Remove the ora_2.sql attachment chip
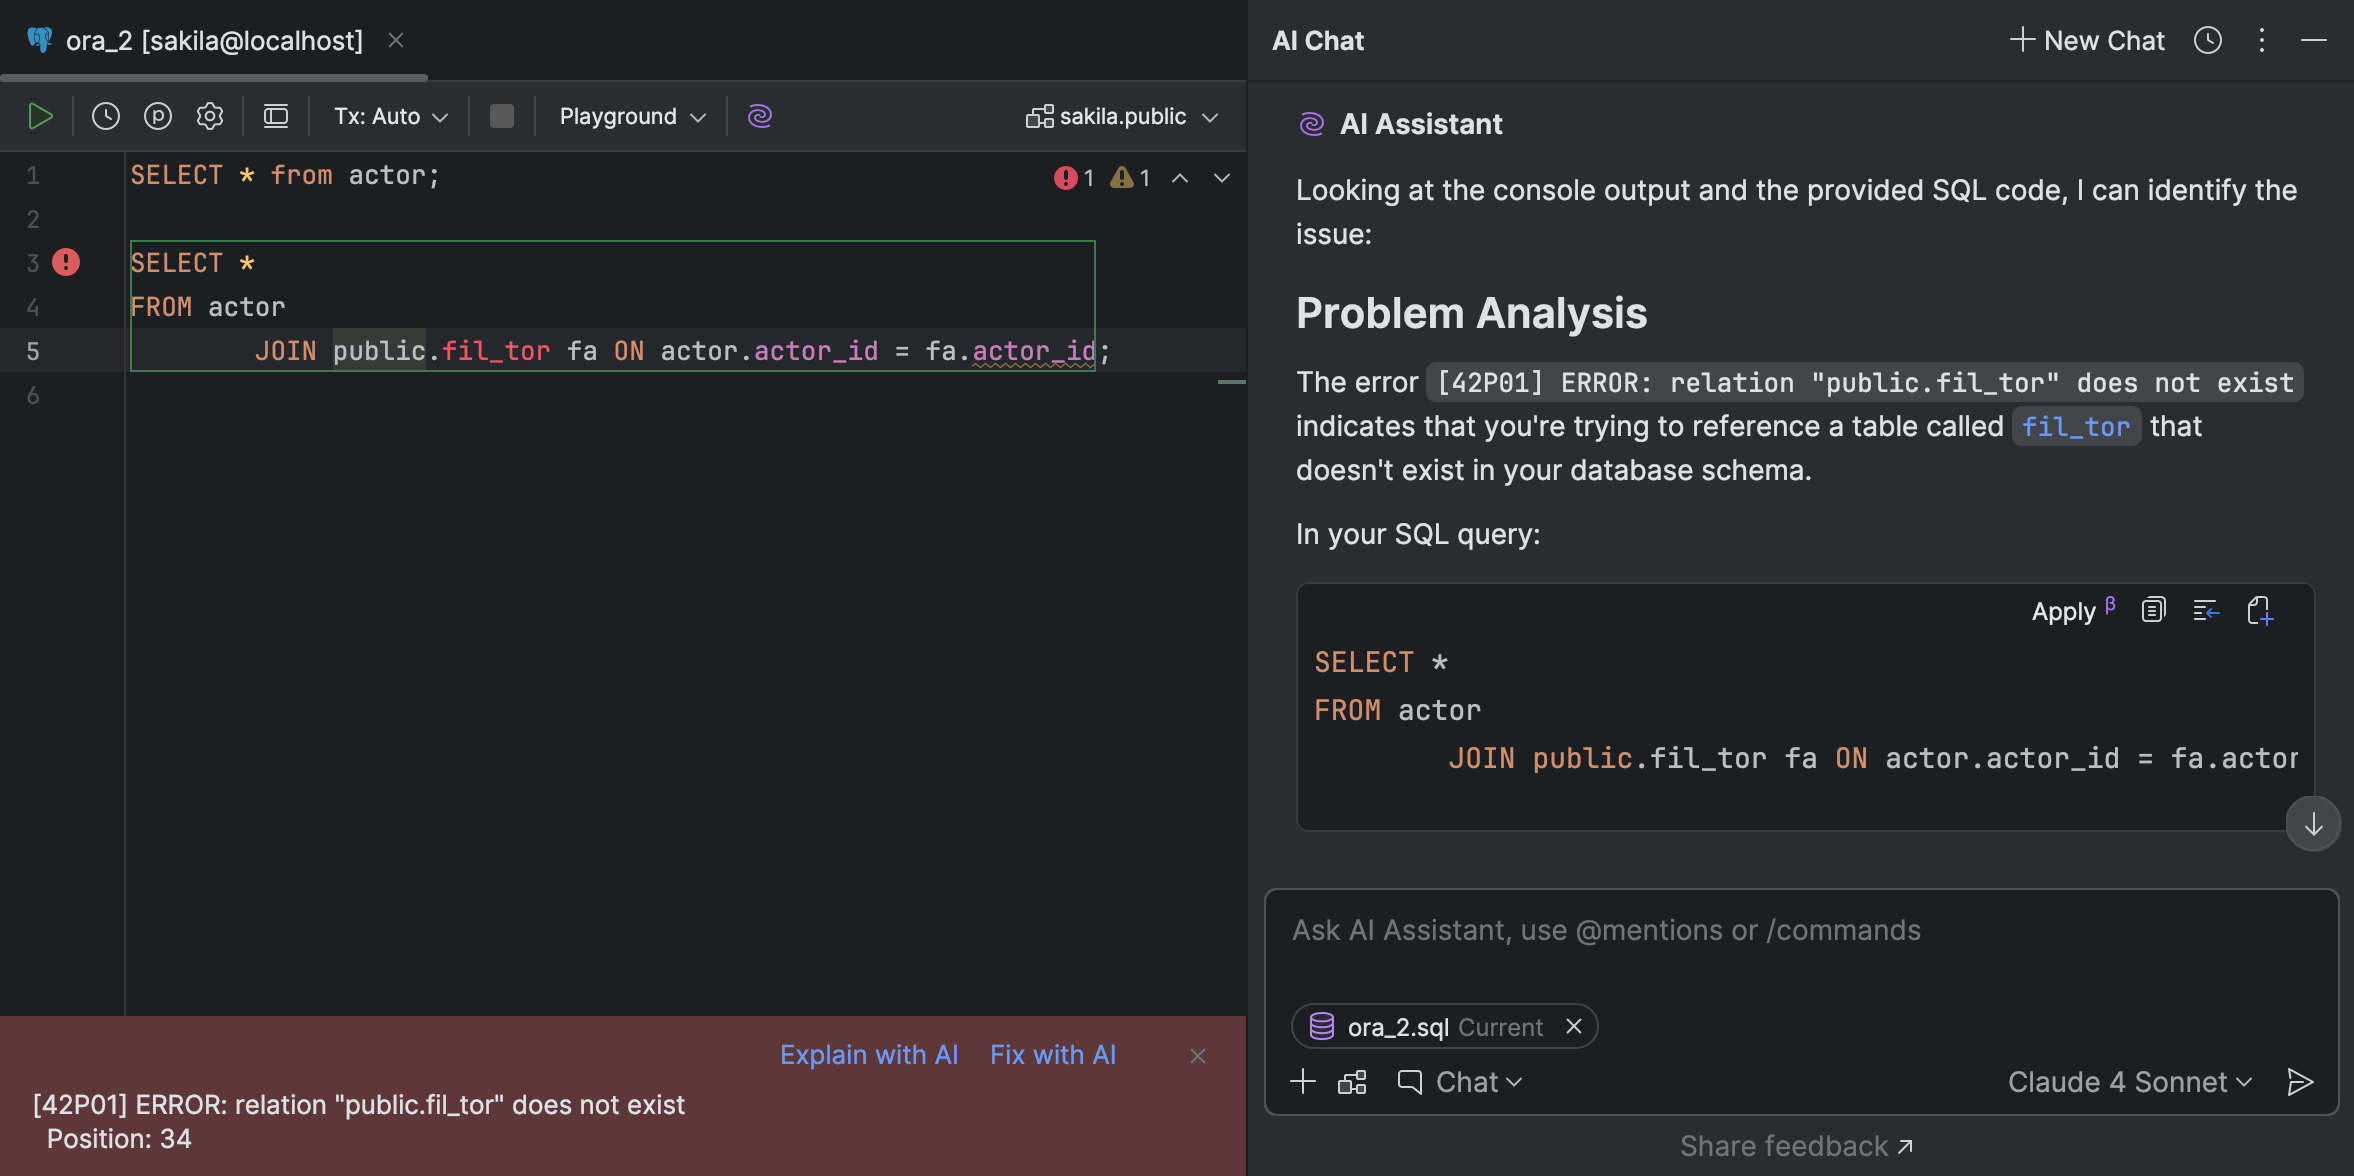 pyautogui.click(x=1572, y=1026)
